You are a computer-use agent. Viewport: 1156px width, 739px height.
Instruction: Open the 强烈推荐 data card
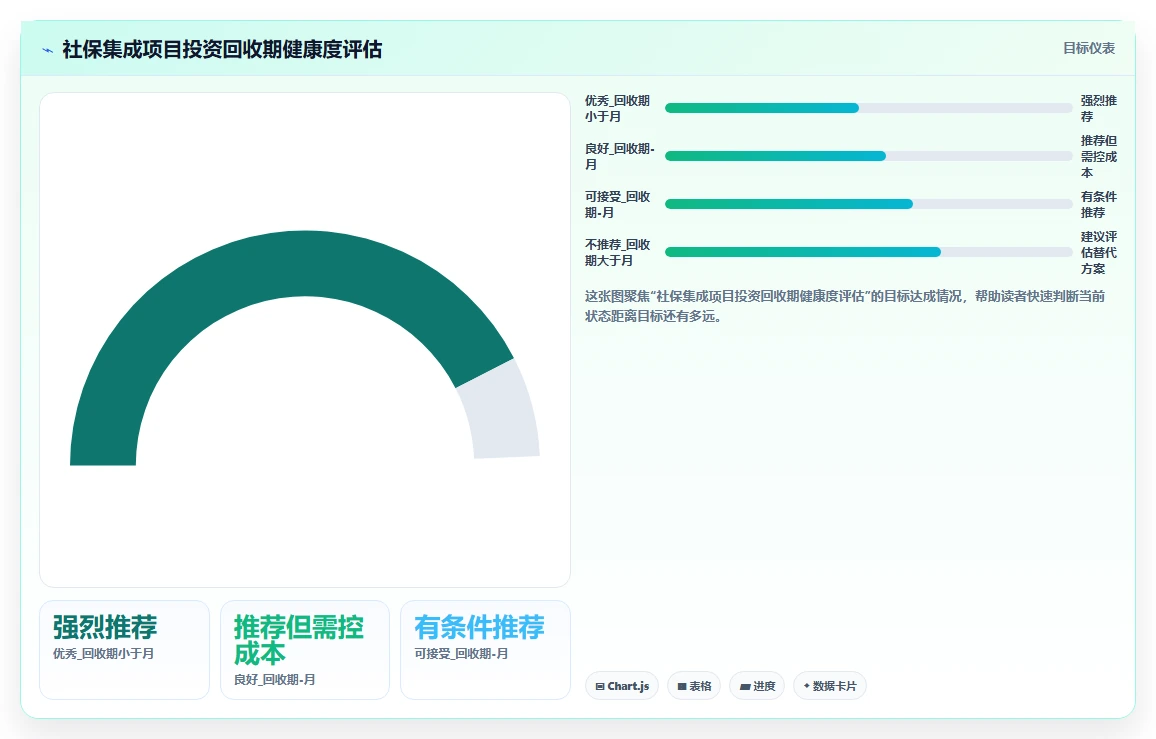pos(124,650)
